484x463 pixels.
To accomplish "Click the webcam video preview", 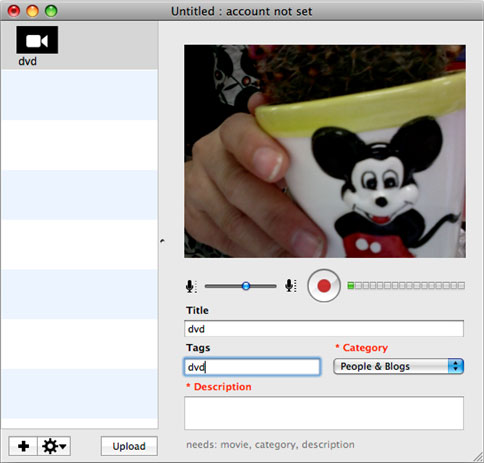I will (325, 151).
